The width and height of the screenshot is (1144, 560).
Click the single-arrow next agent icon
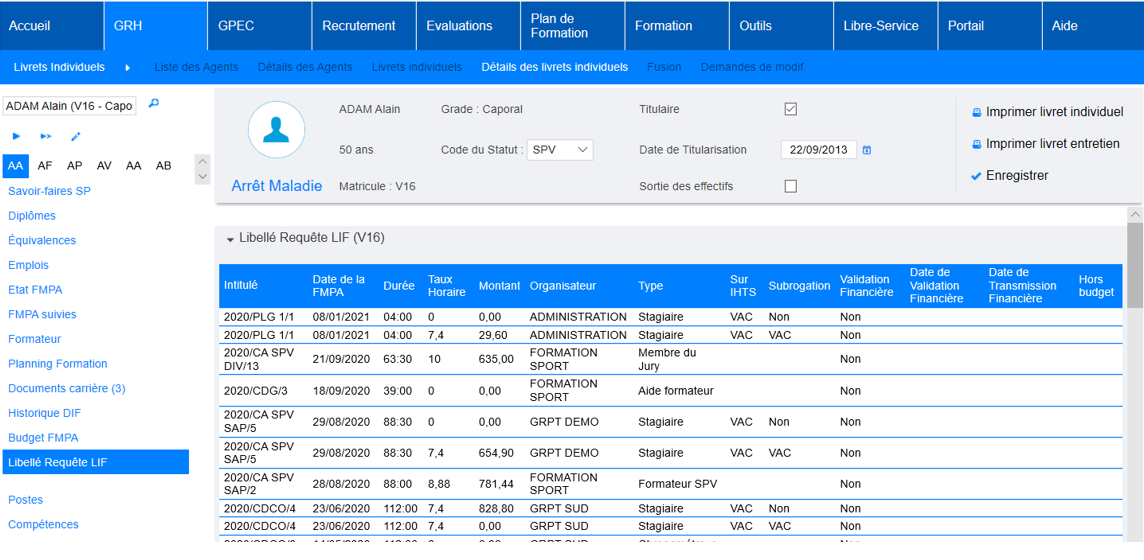click(17, 136)
